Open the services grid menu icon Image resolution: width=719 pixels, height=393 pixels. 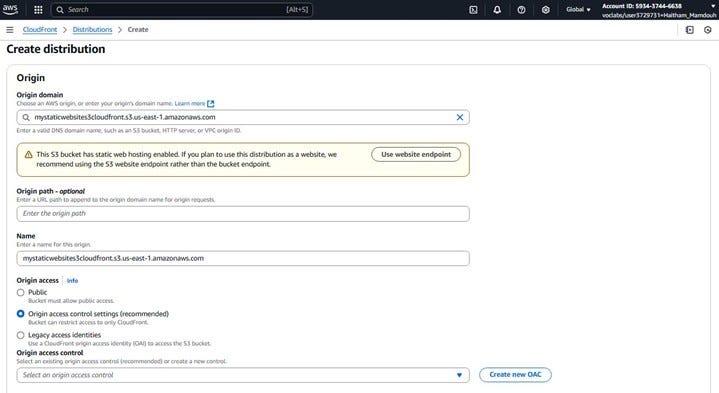point(39,10)
